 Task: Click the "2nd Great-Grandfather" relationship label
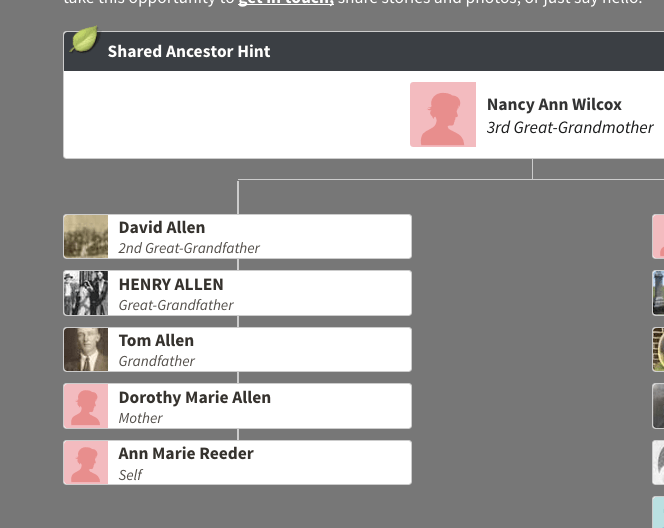click(189, 248)
